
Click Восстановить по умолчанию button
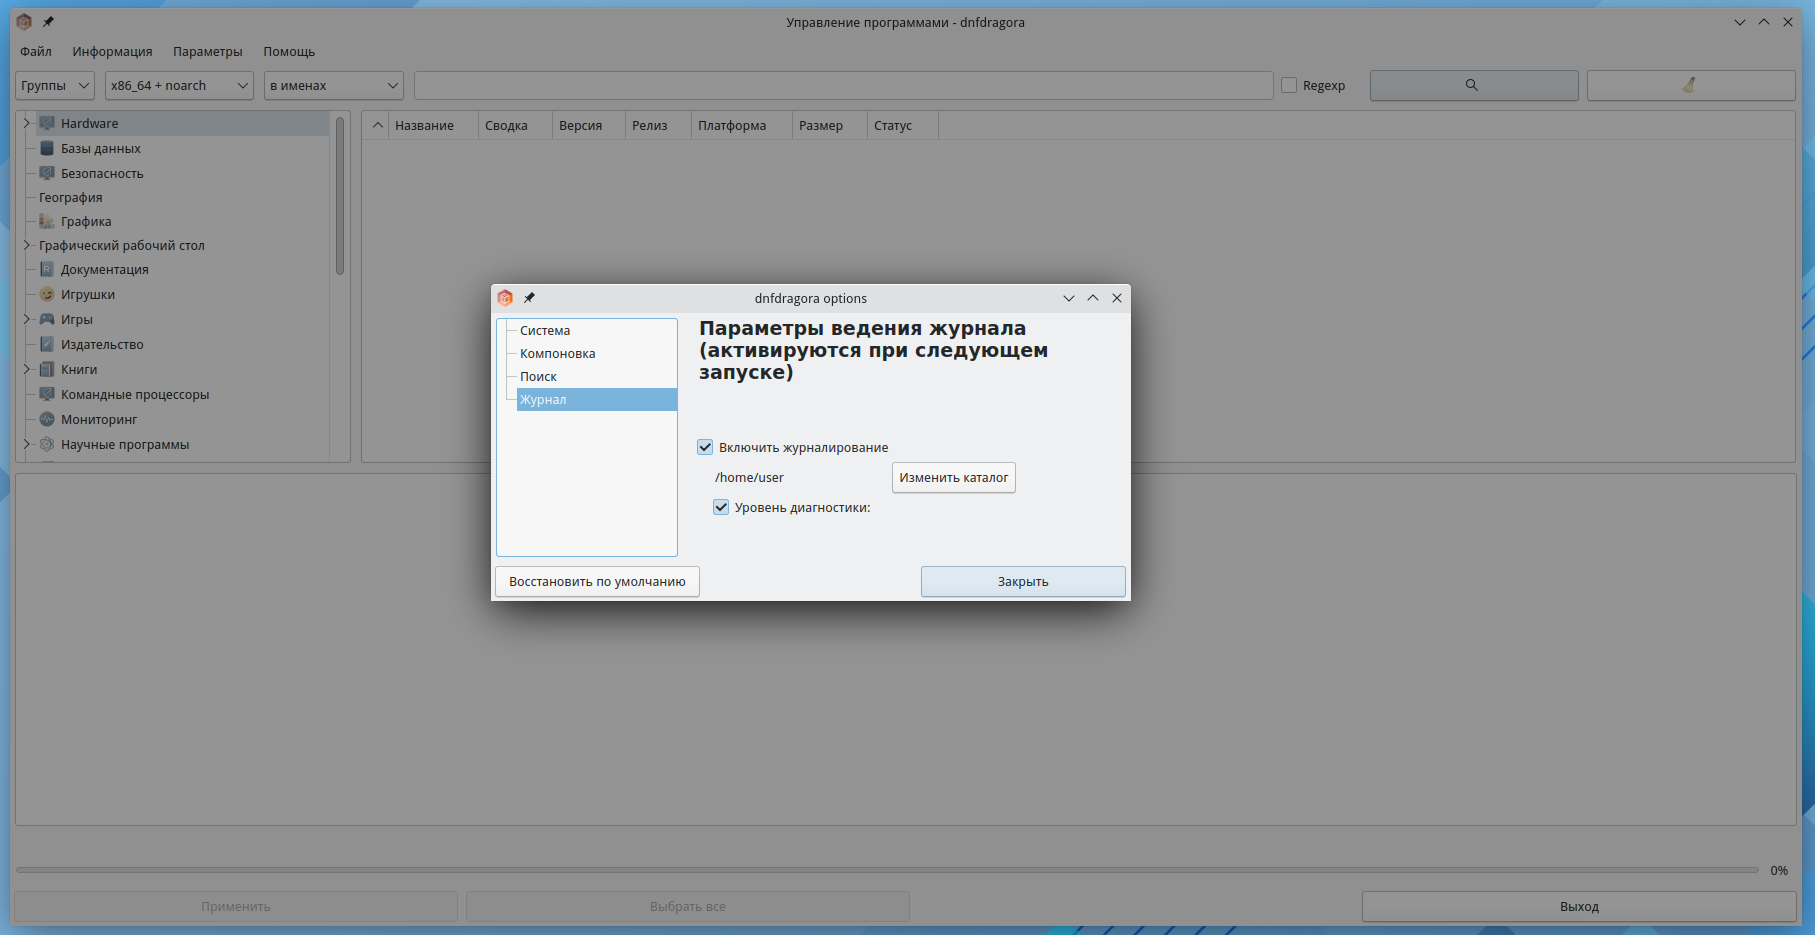pos(597,581)
